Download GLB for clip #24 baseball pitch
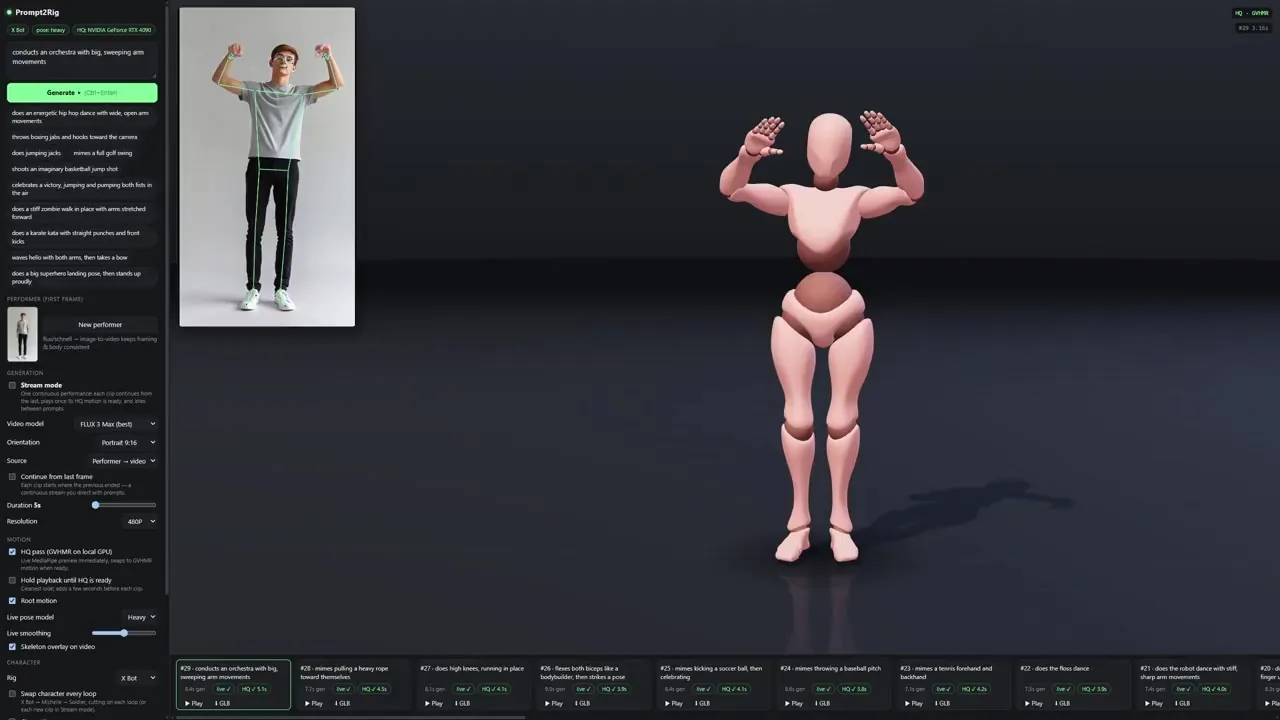The height and width of the screenshot is (720, 1280). (822, 703)
